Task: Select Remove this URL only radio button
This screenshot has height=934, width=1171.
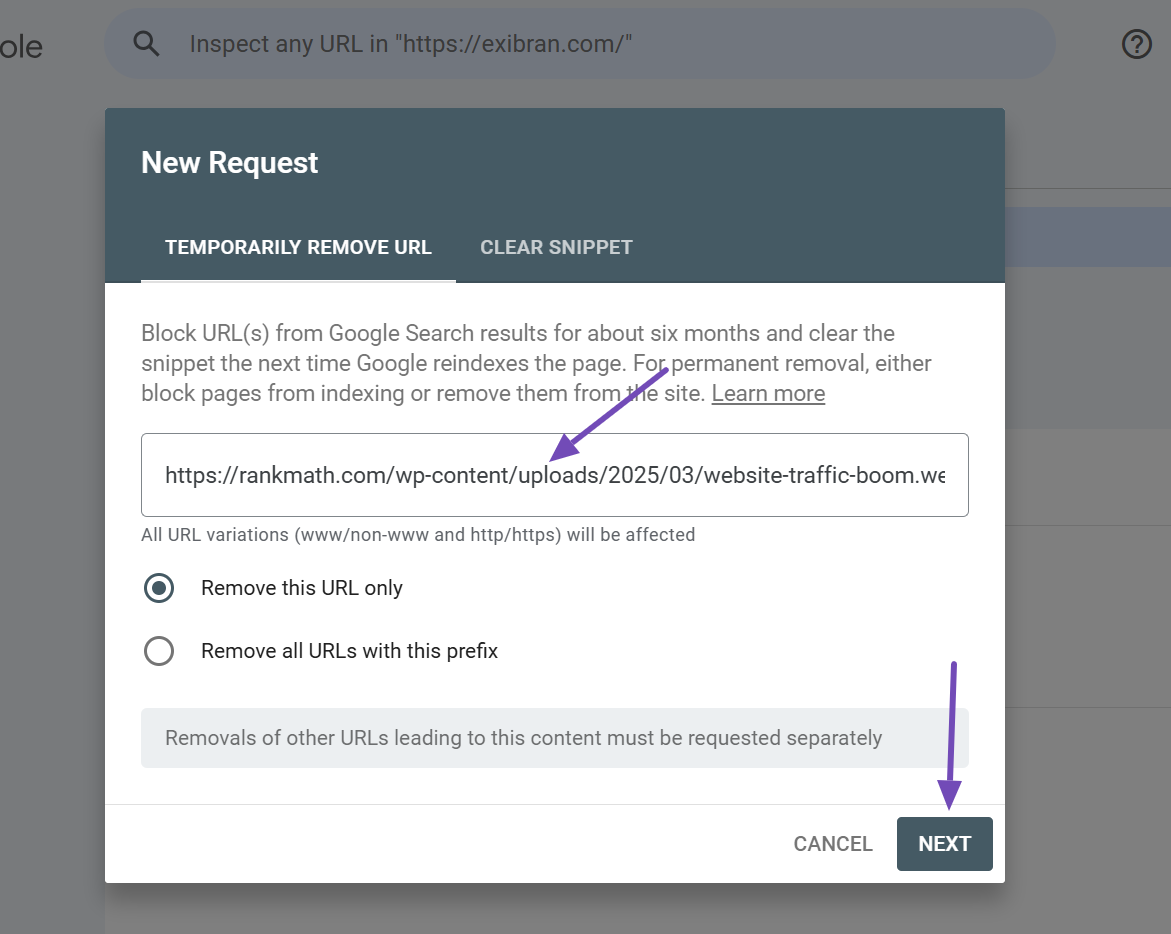Action: (x=159, y=588)
